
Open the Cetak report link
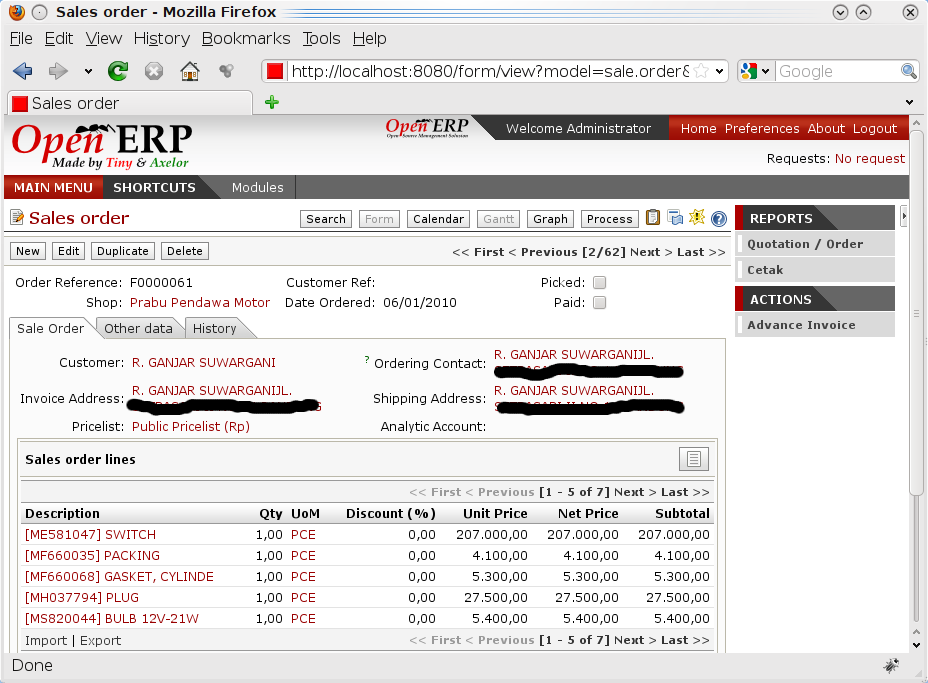(x=815, y=270)
